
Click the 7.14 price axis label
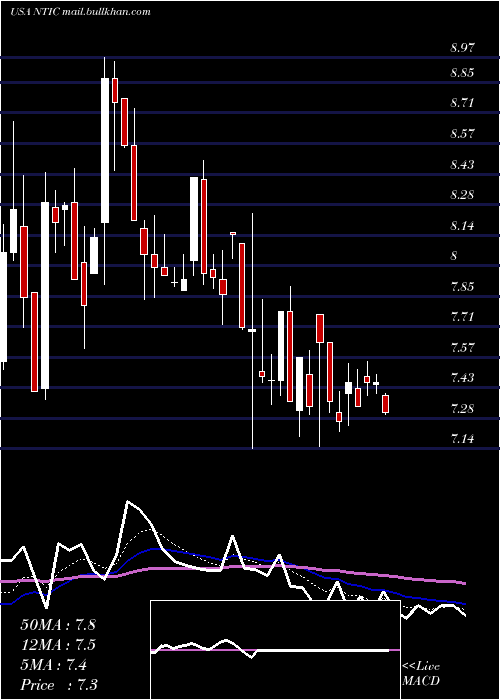tap(463, 439)
